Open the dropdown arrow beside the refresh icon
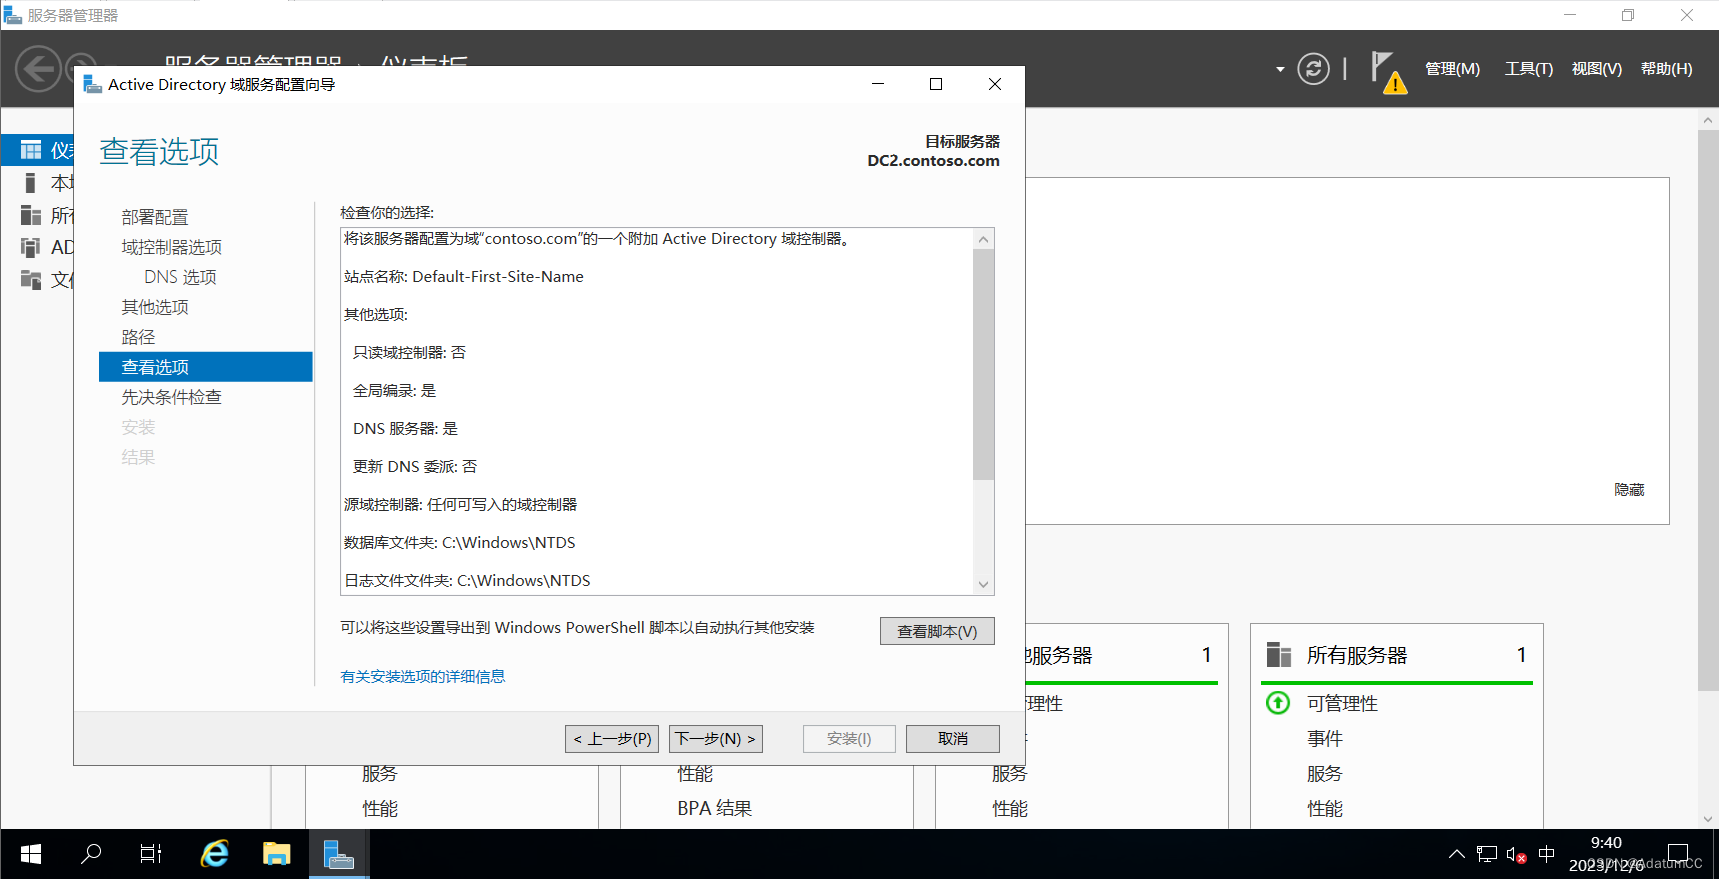This screenshot has width=1719, height=879. tap(1280, 69)
